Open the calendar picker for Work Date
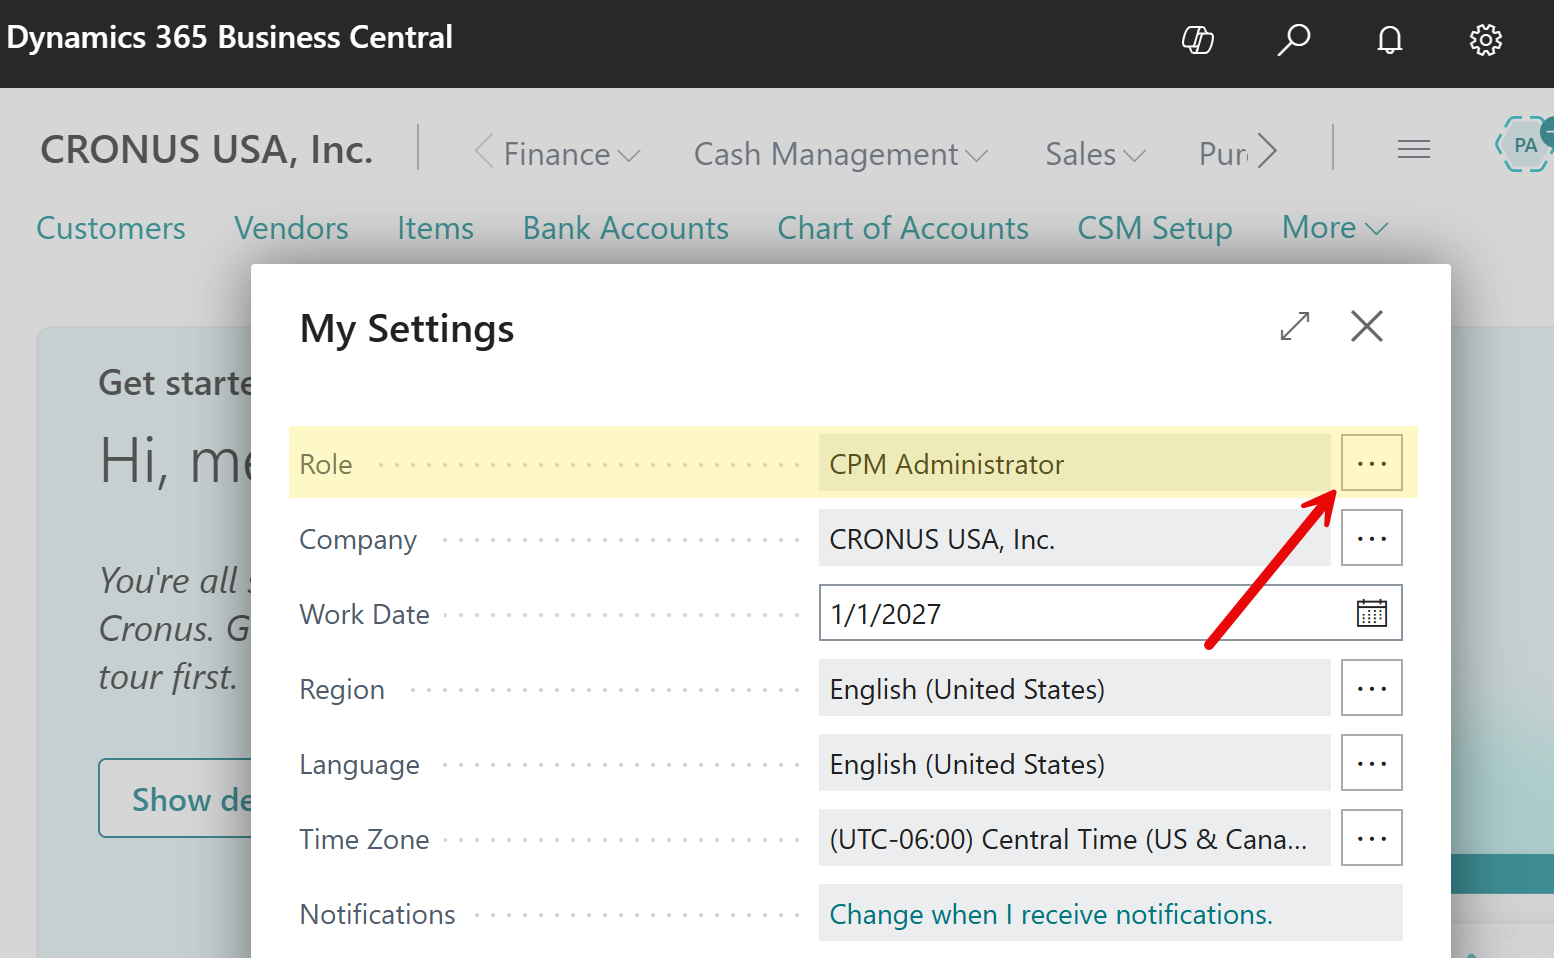 1371,612
